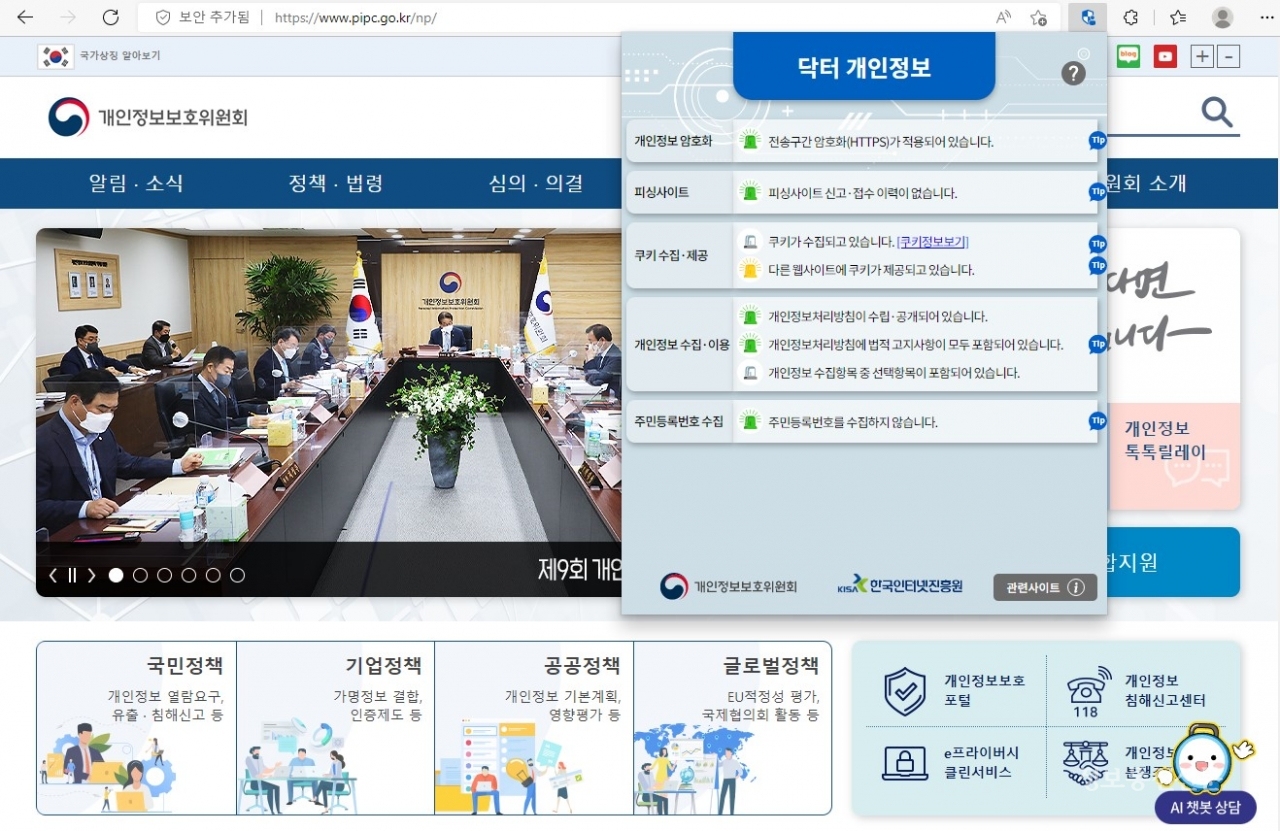The image size is (1280, 831).
Task: Expand the 관련사이트 info panel
Action: (x=1043, y=587)
